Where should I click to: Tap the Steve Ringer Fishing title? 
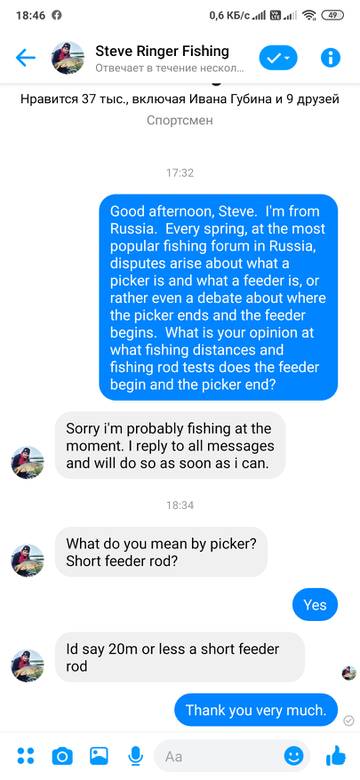[x=162, y=51]
